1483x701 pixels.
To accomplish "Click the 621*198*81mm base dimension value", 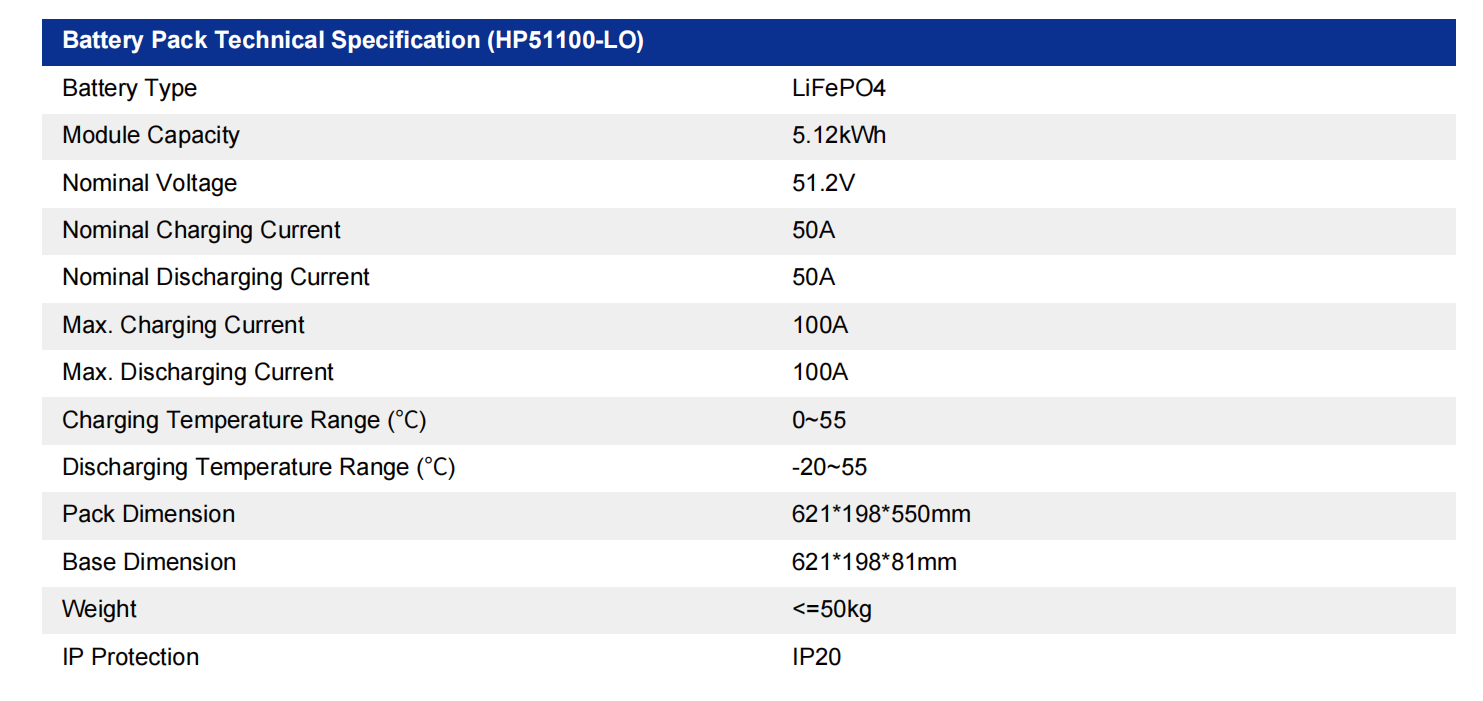I will click(873, 562).
